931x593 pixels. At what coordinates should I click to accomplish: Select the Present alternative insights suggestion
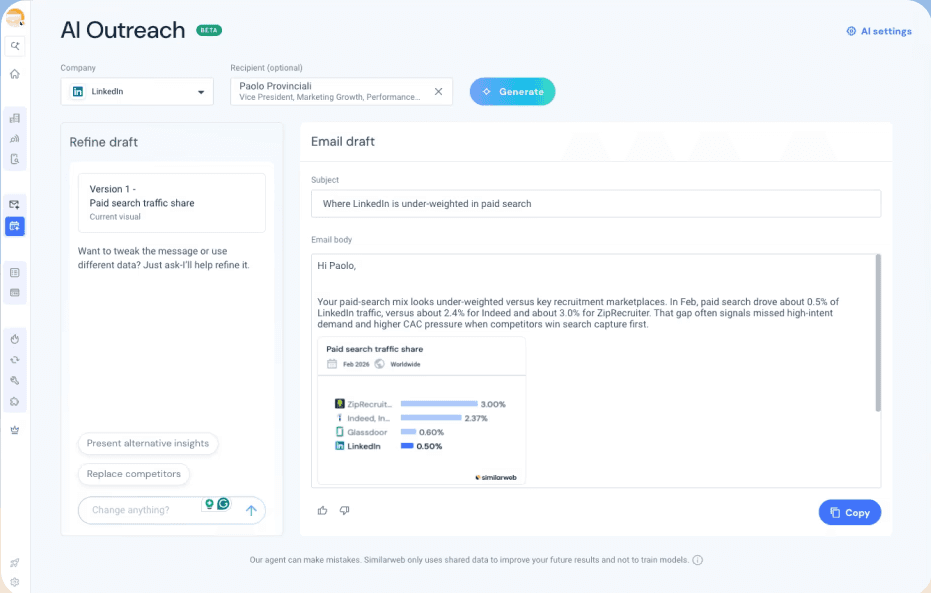(147, 443)
